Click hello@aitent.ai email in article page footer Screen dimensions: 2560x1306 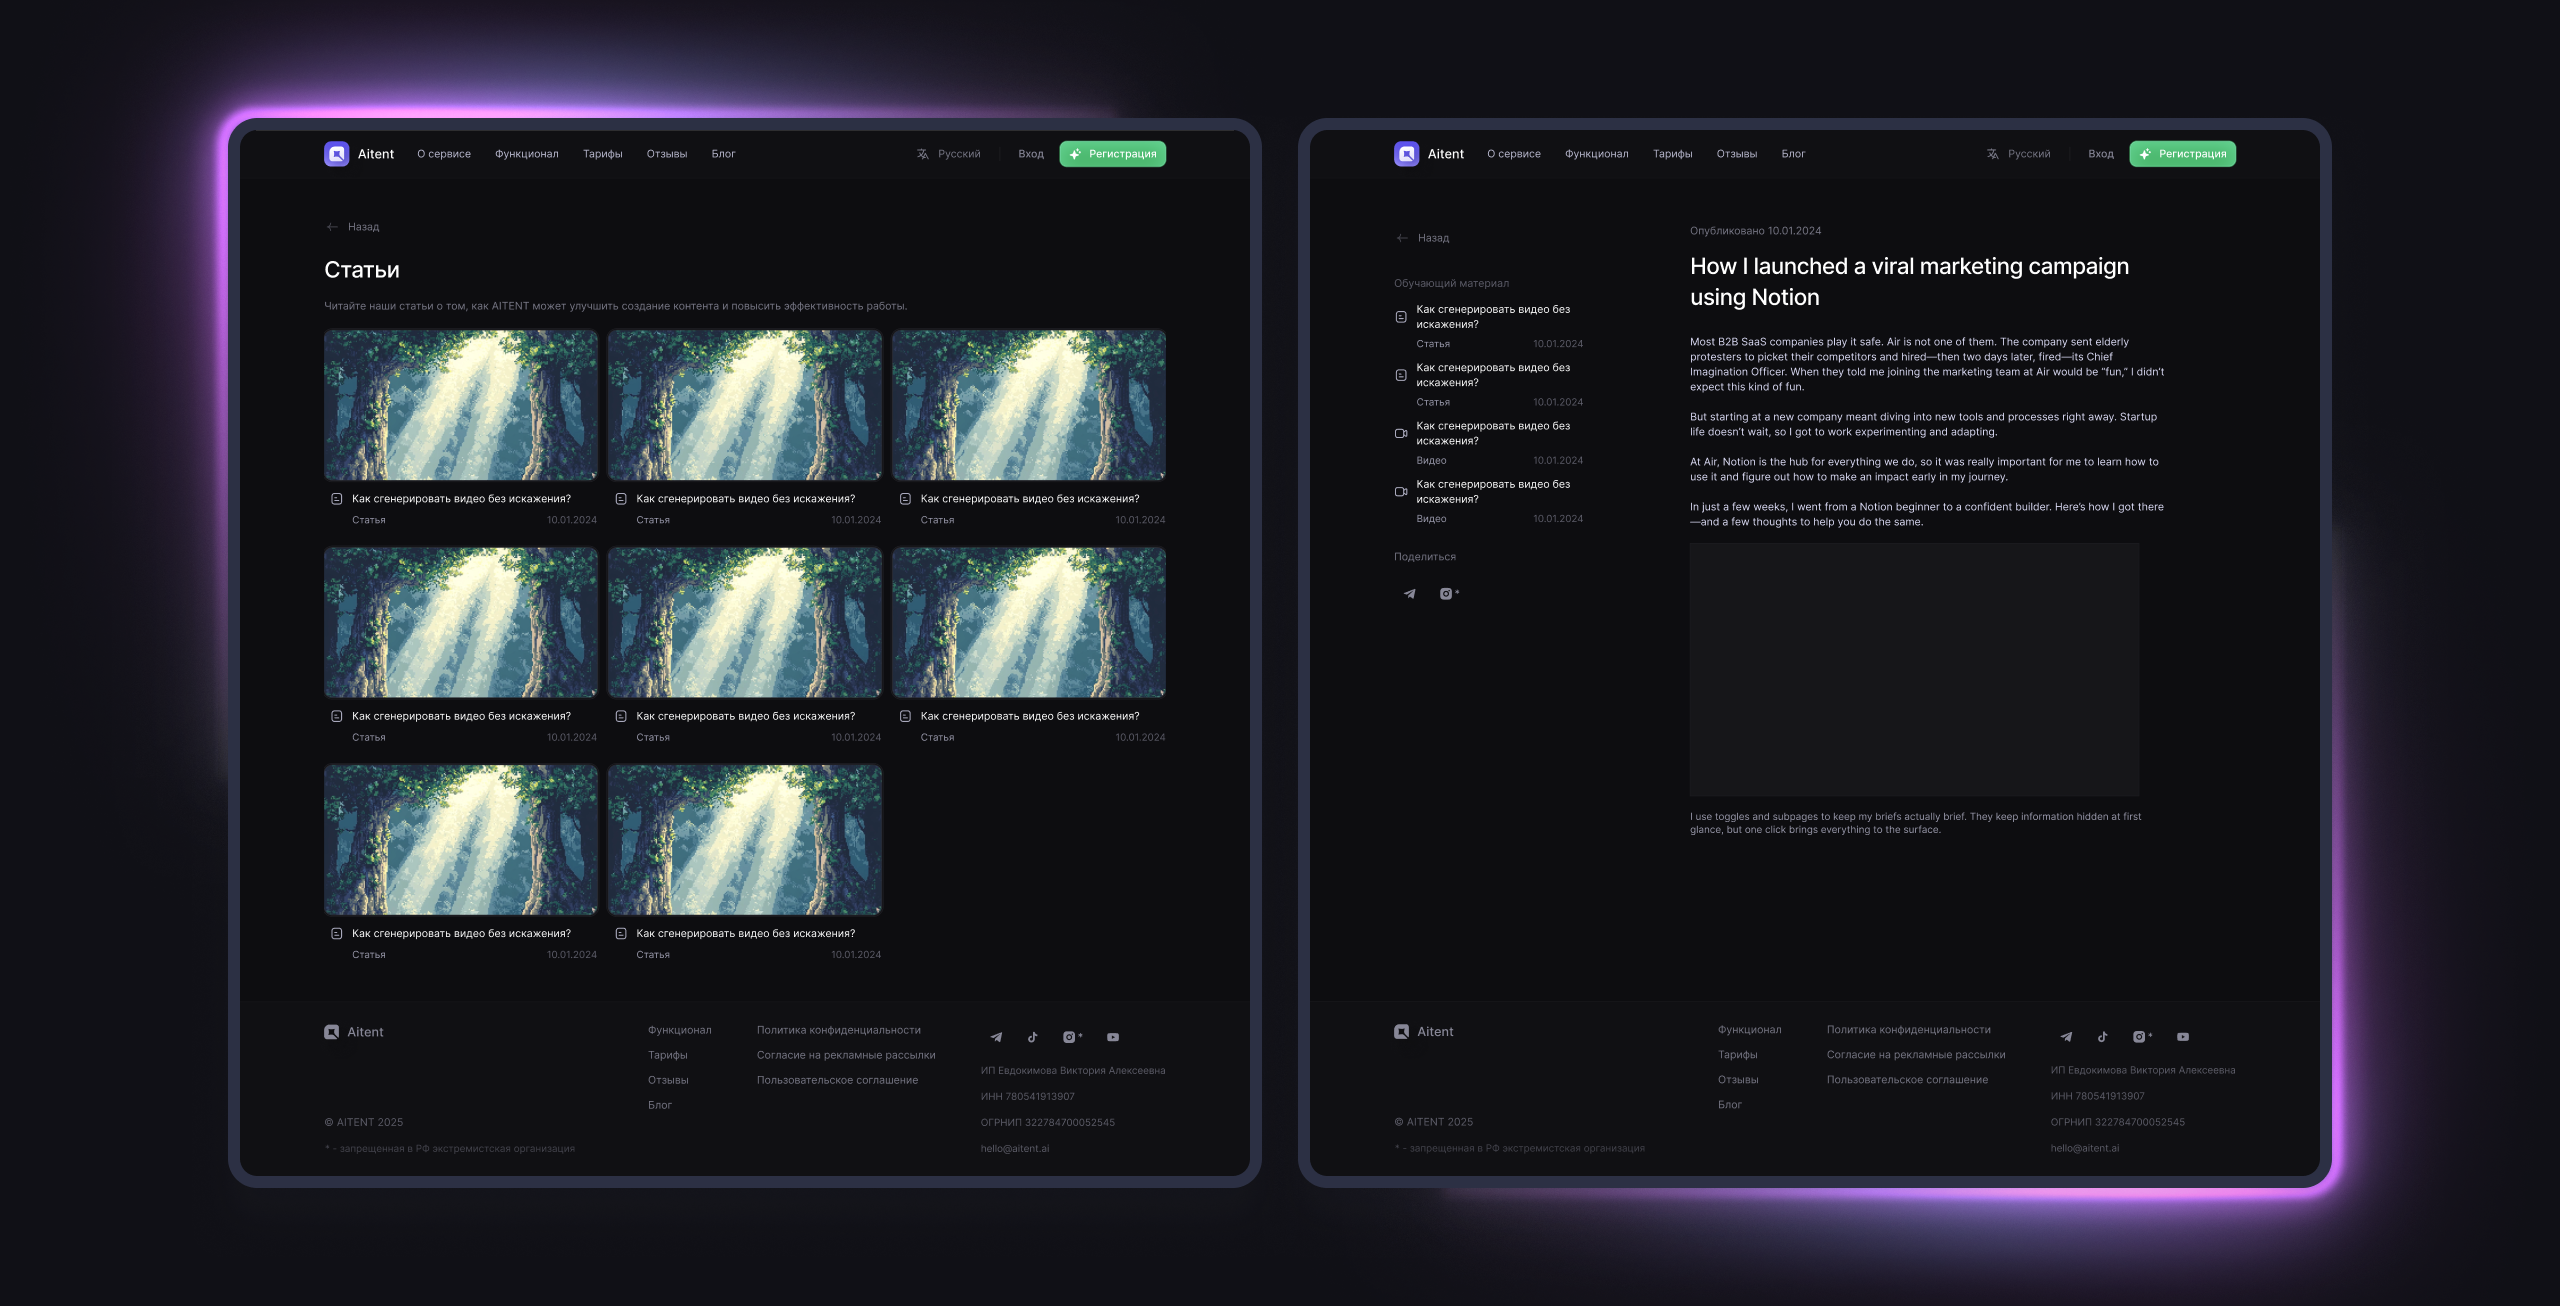(x=2084, y=1148)
